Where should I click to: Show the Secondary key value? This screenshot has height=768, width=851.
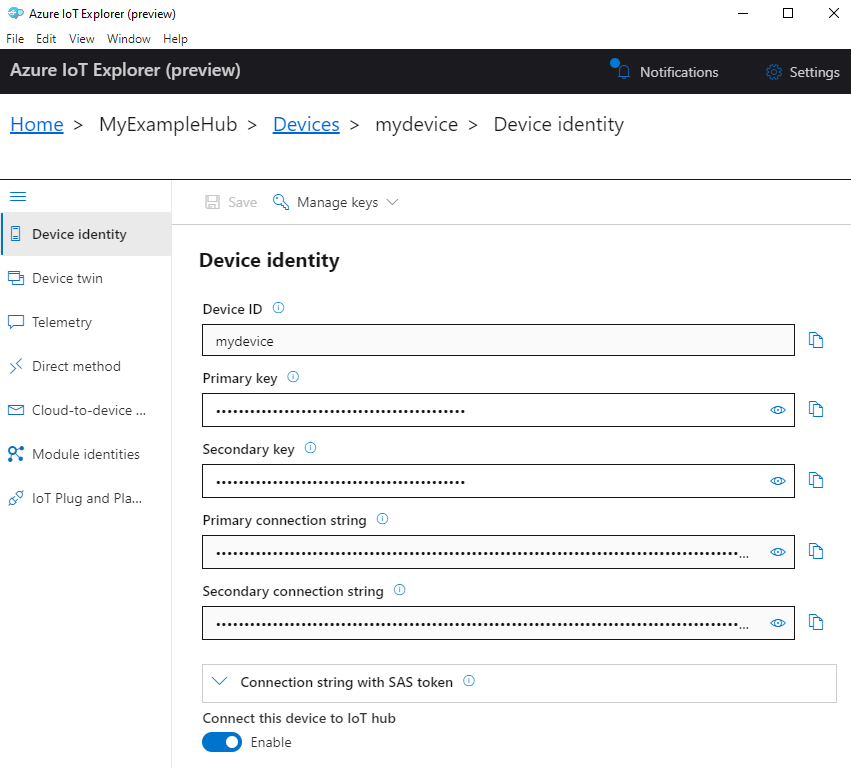(778, 481)
